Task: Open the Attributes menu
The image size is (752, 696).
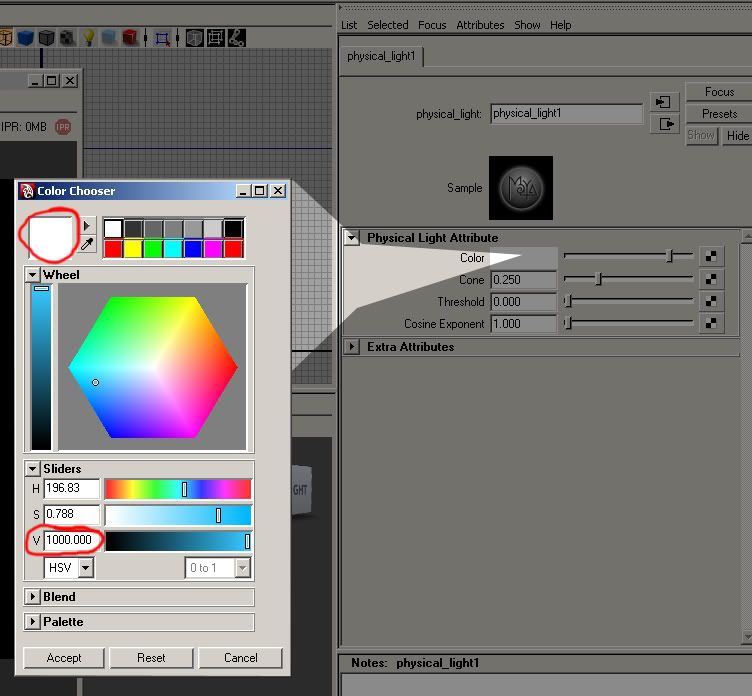Action: coord(480,25)
